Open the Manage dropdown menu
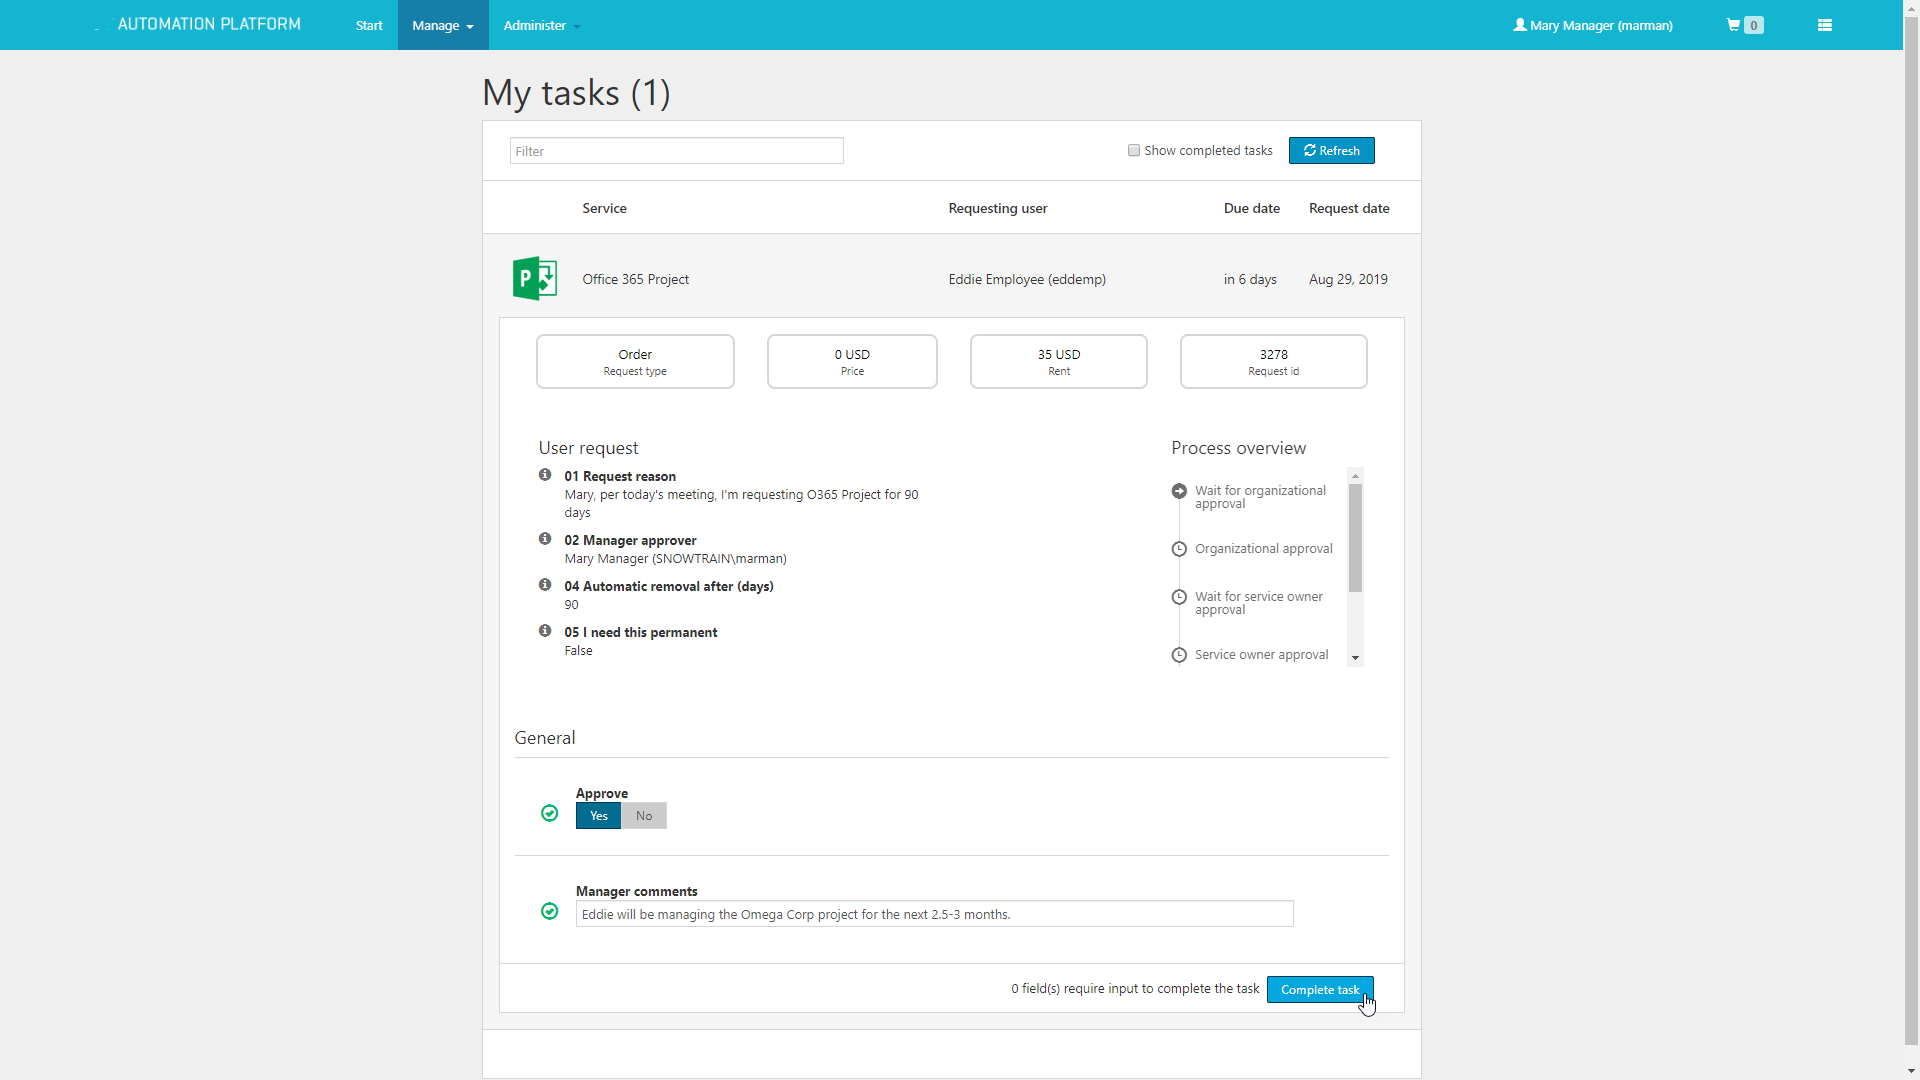This screenshot has width=1920, height=1080. 442,25
